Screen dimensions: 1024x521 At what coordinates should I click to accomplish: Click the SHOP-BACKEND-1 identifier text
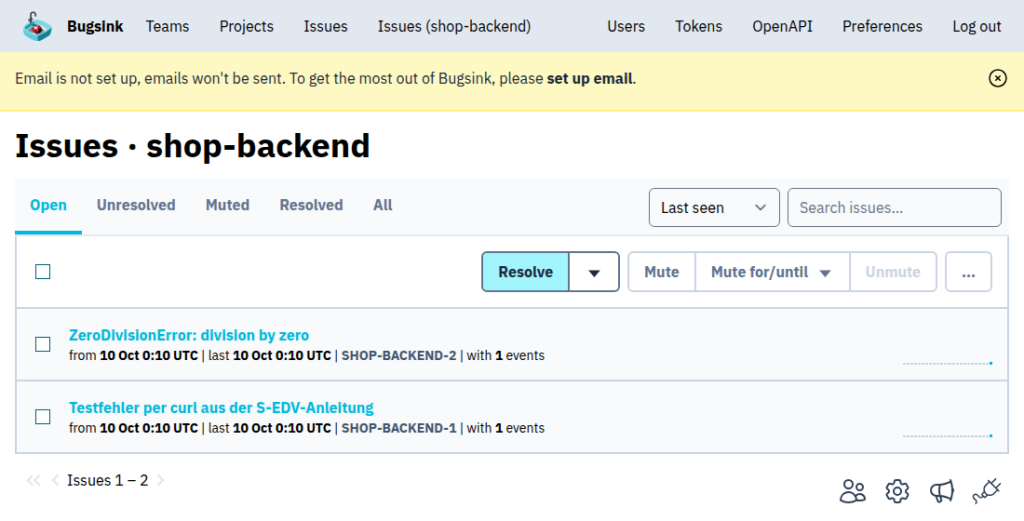click(x=398, y=428)
